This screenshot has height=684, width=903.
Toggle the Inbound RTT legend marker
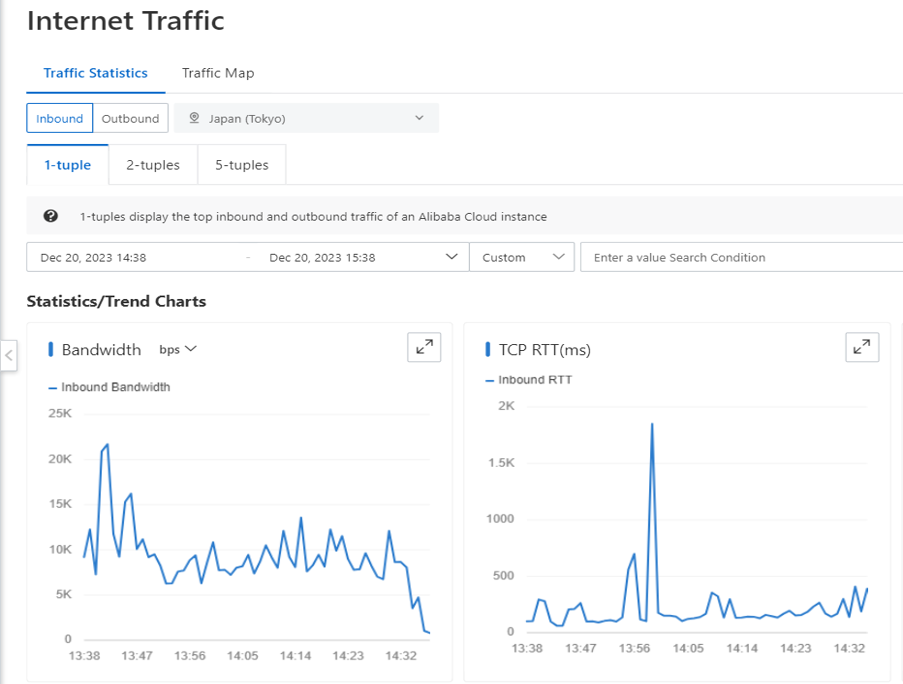click(x=490, y=380)
